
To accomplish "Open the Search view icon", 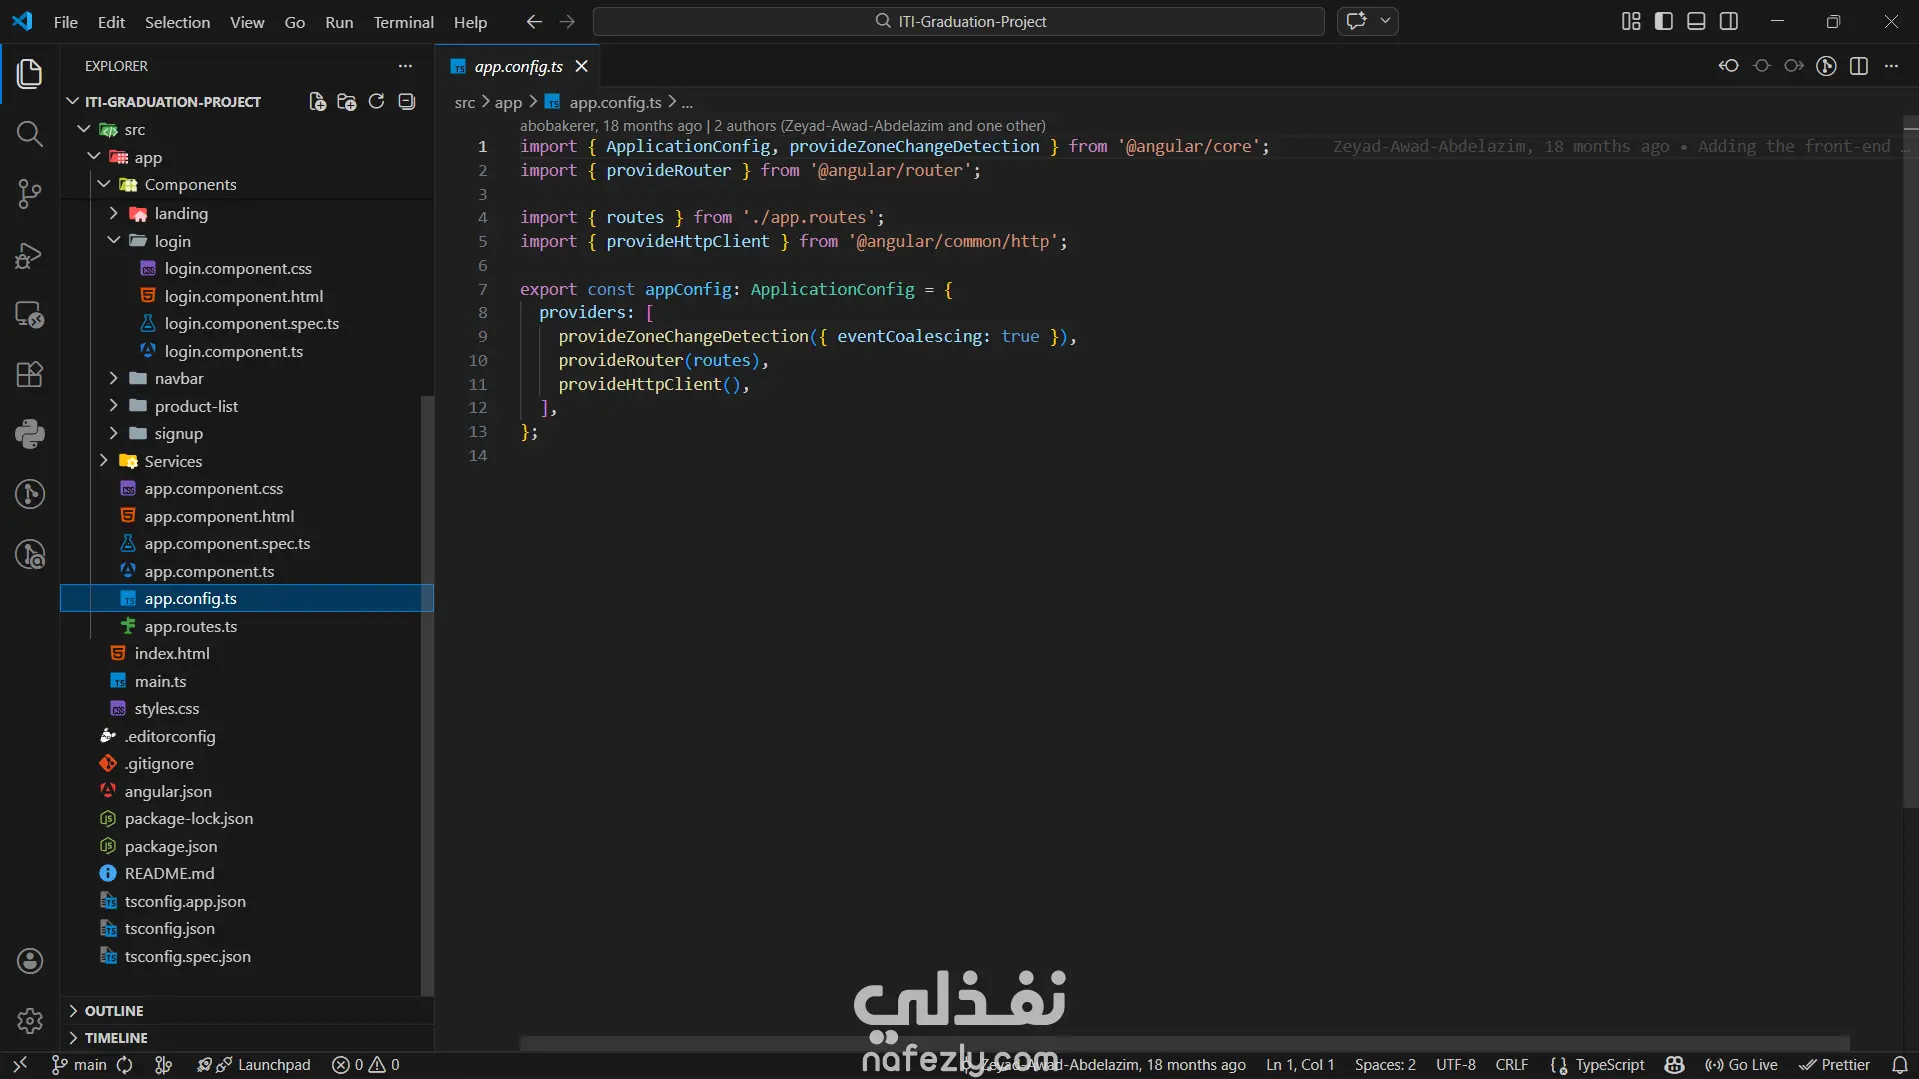I will (29, 134).
